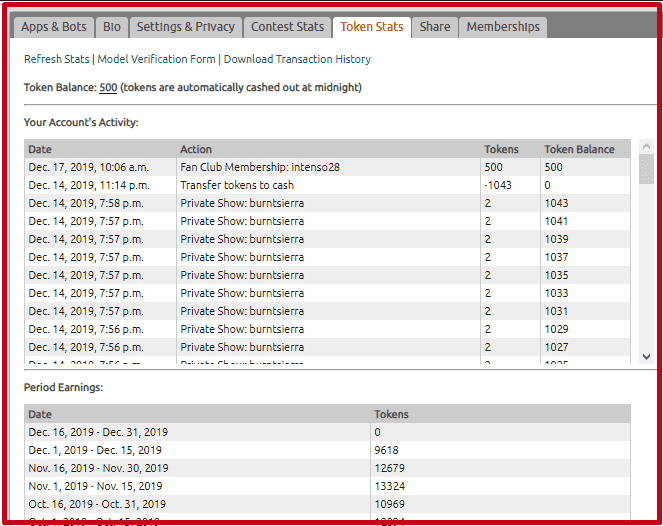Click Download Transaction History link

point(297,60)
